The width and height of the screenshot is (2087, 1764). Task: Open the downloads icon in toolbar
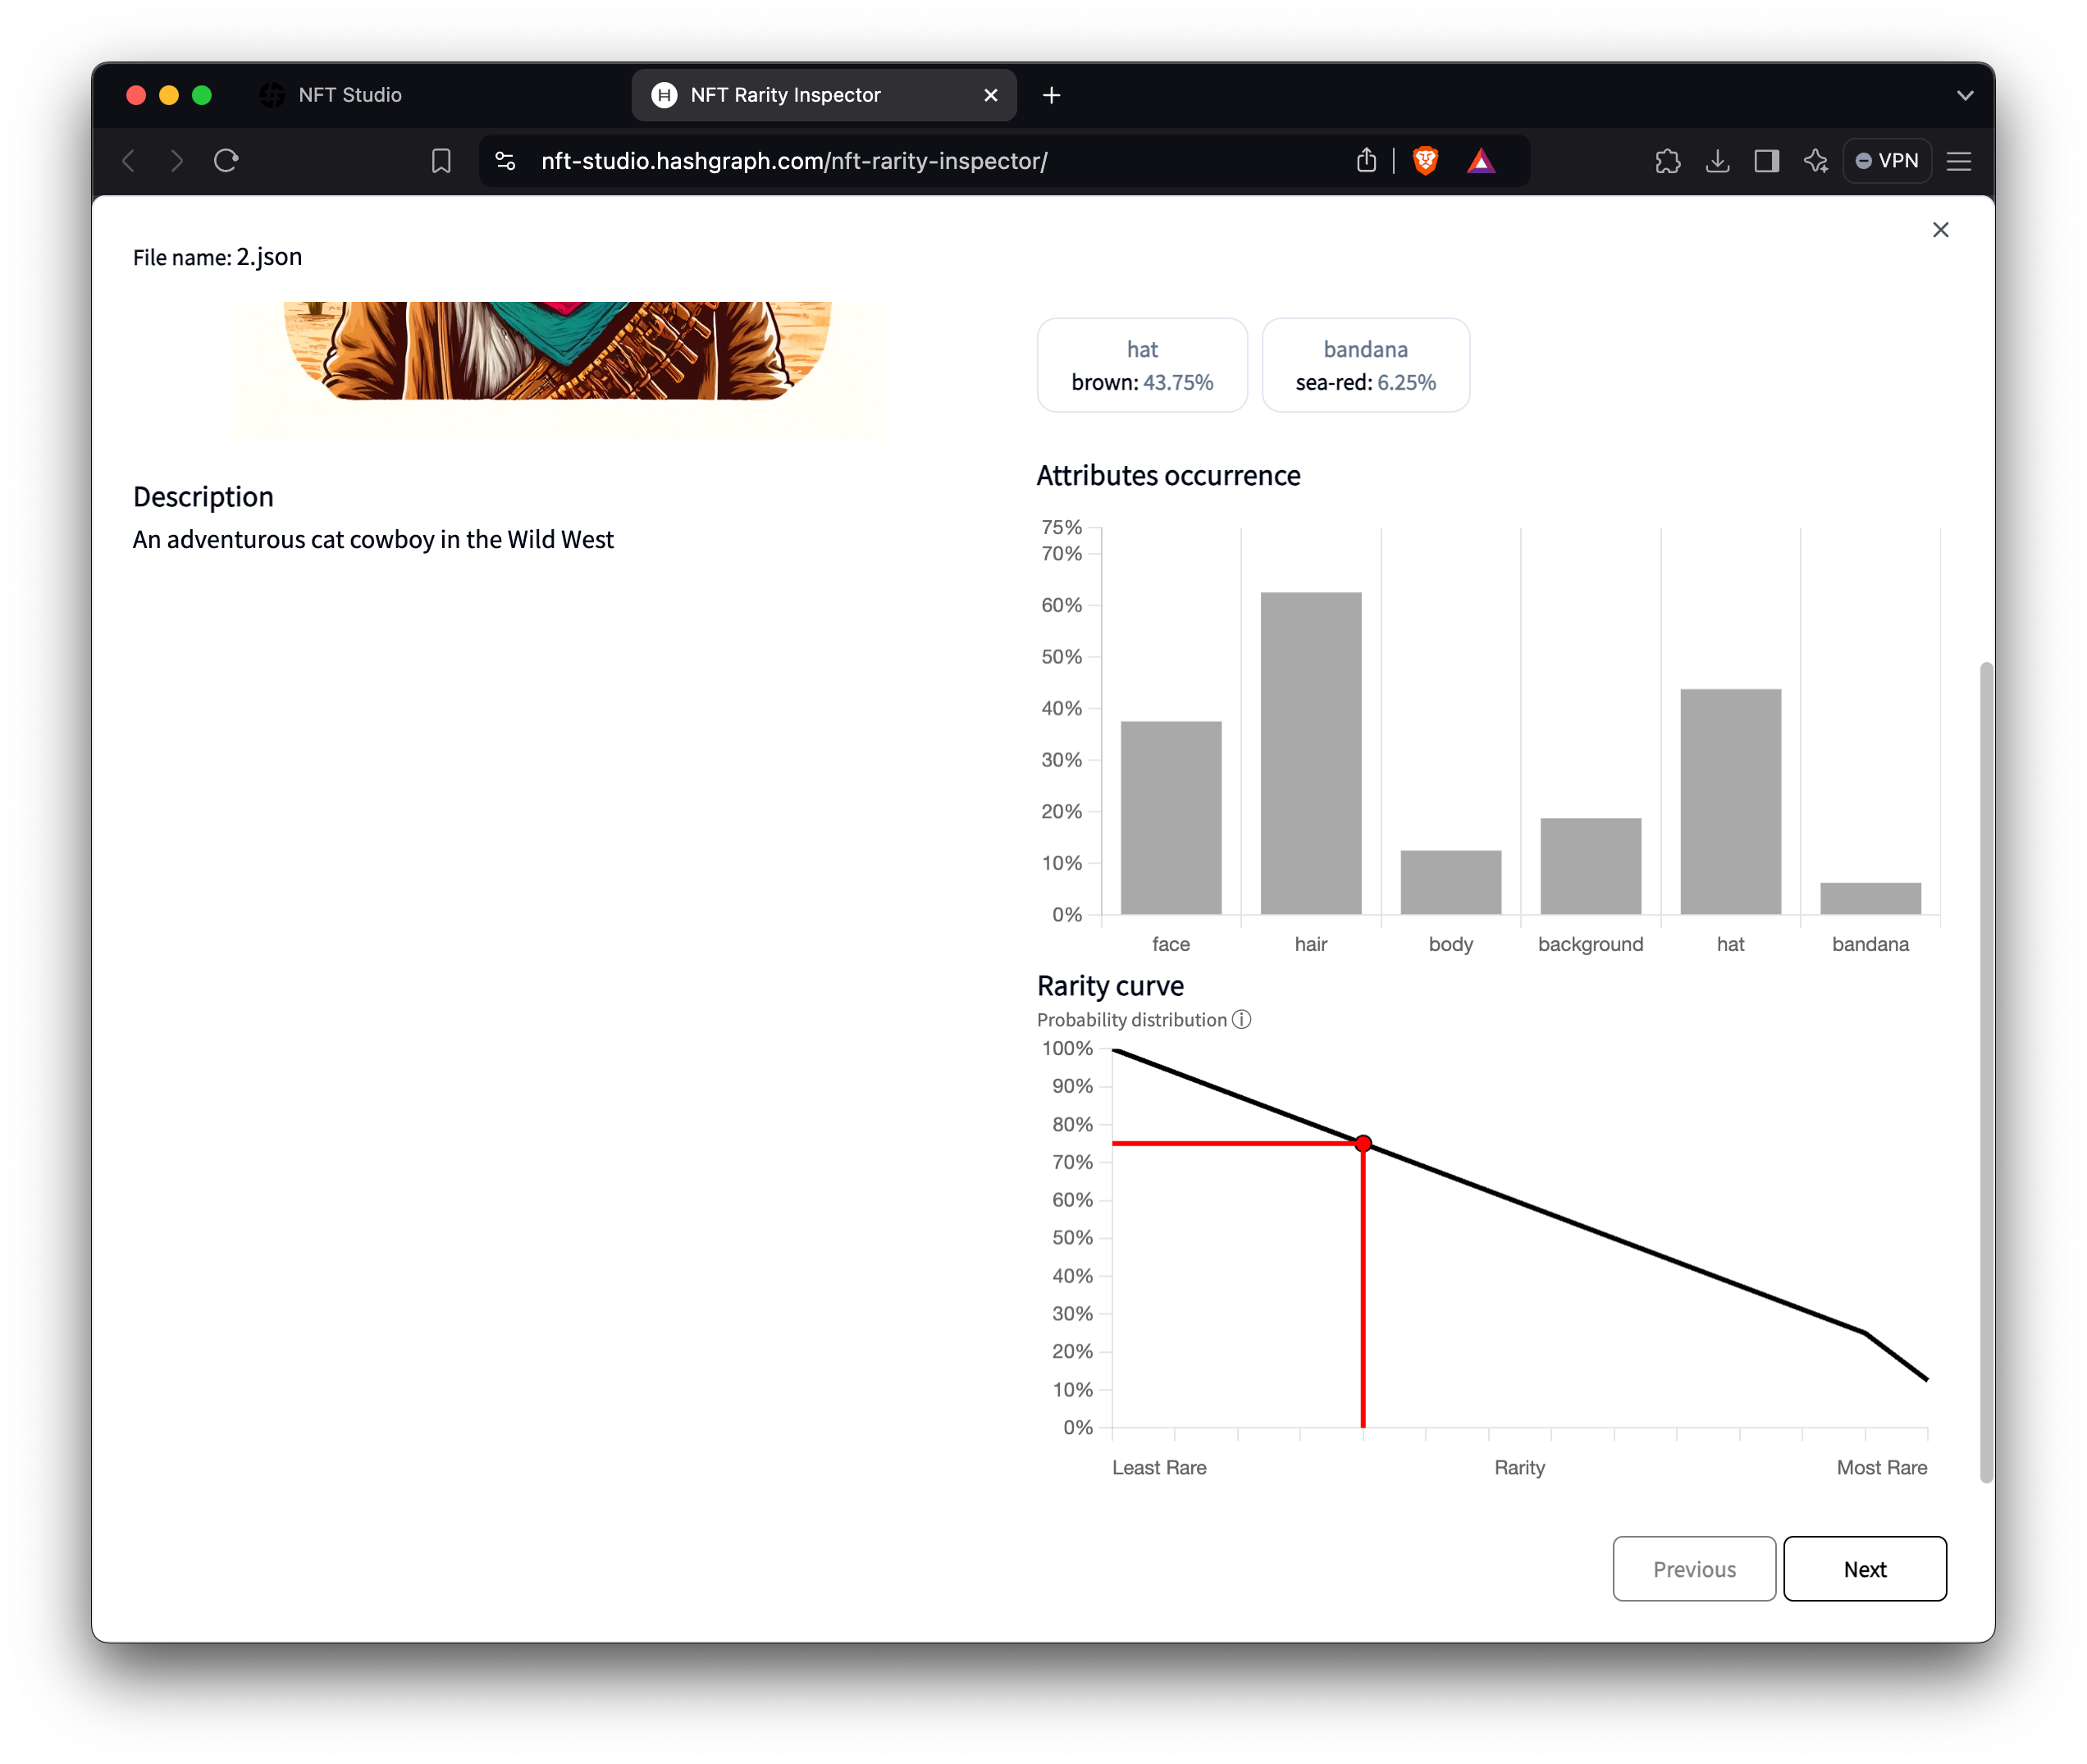[x=1717, y=161]
